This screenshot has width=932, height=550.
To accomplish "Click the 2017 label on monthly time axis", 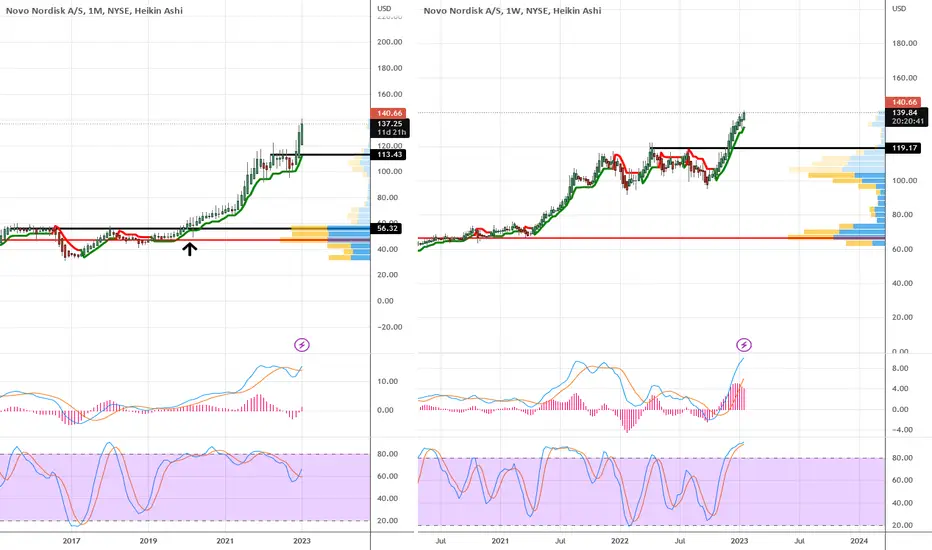I will tap(71, 541).
